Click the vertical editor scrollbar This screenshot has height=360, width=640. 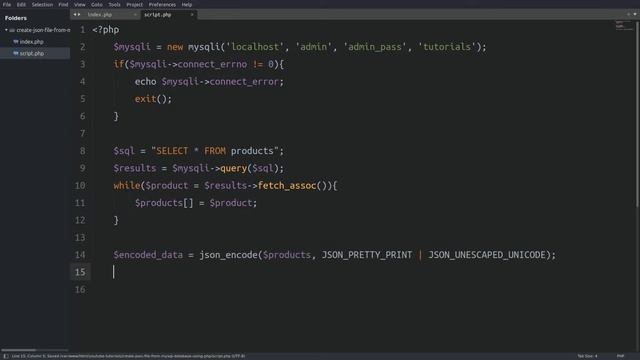[638, 114]
